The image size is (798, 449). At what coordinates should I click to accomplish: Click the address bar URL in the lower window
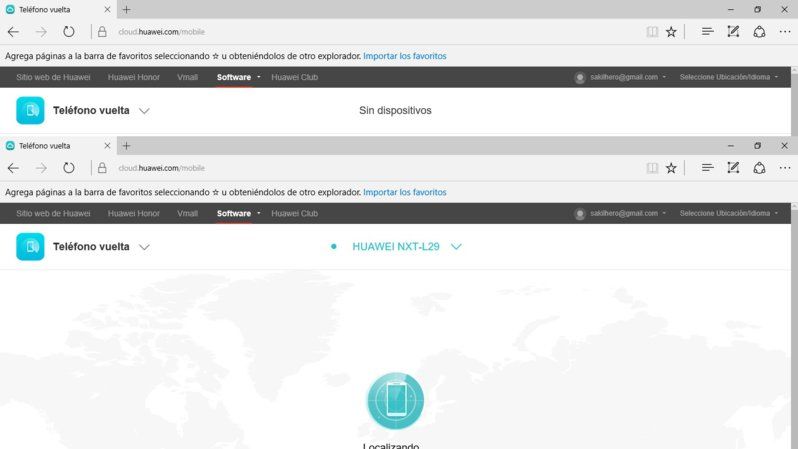click(x=161, y=168)
